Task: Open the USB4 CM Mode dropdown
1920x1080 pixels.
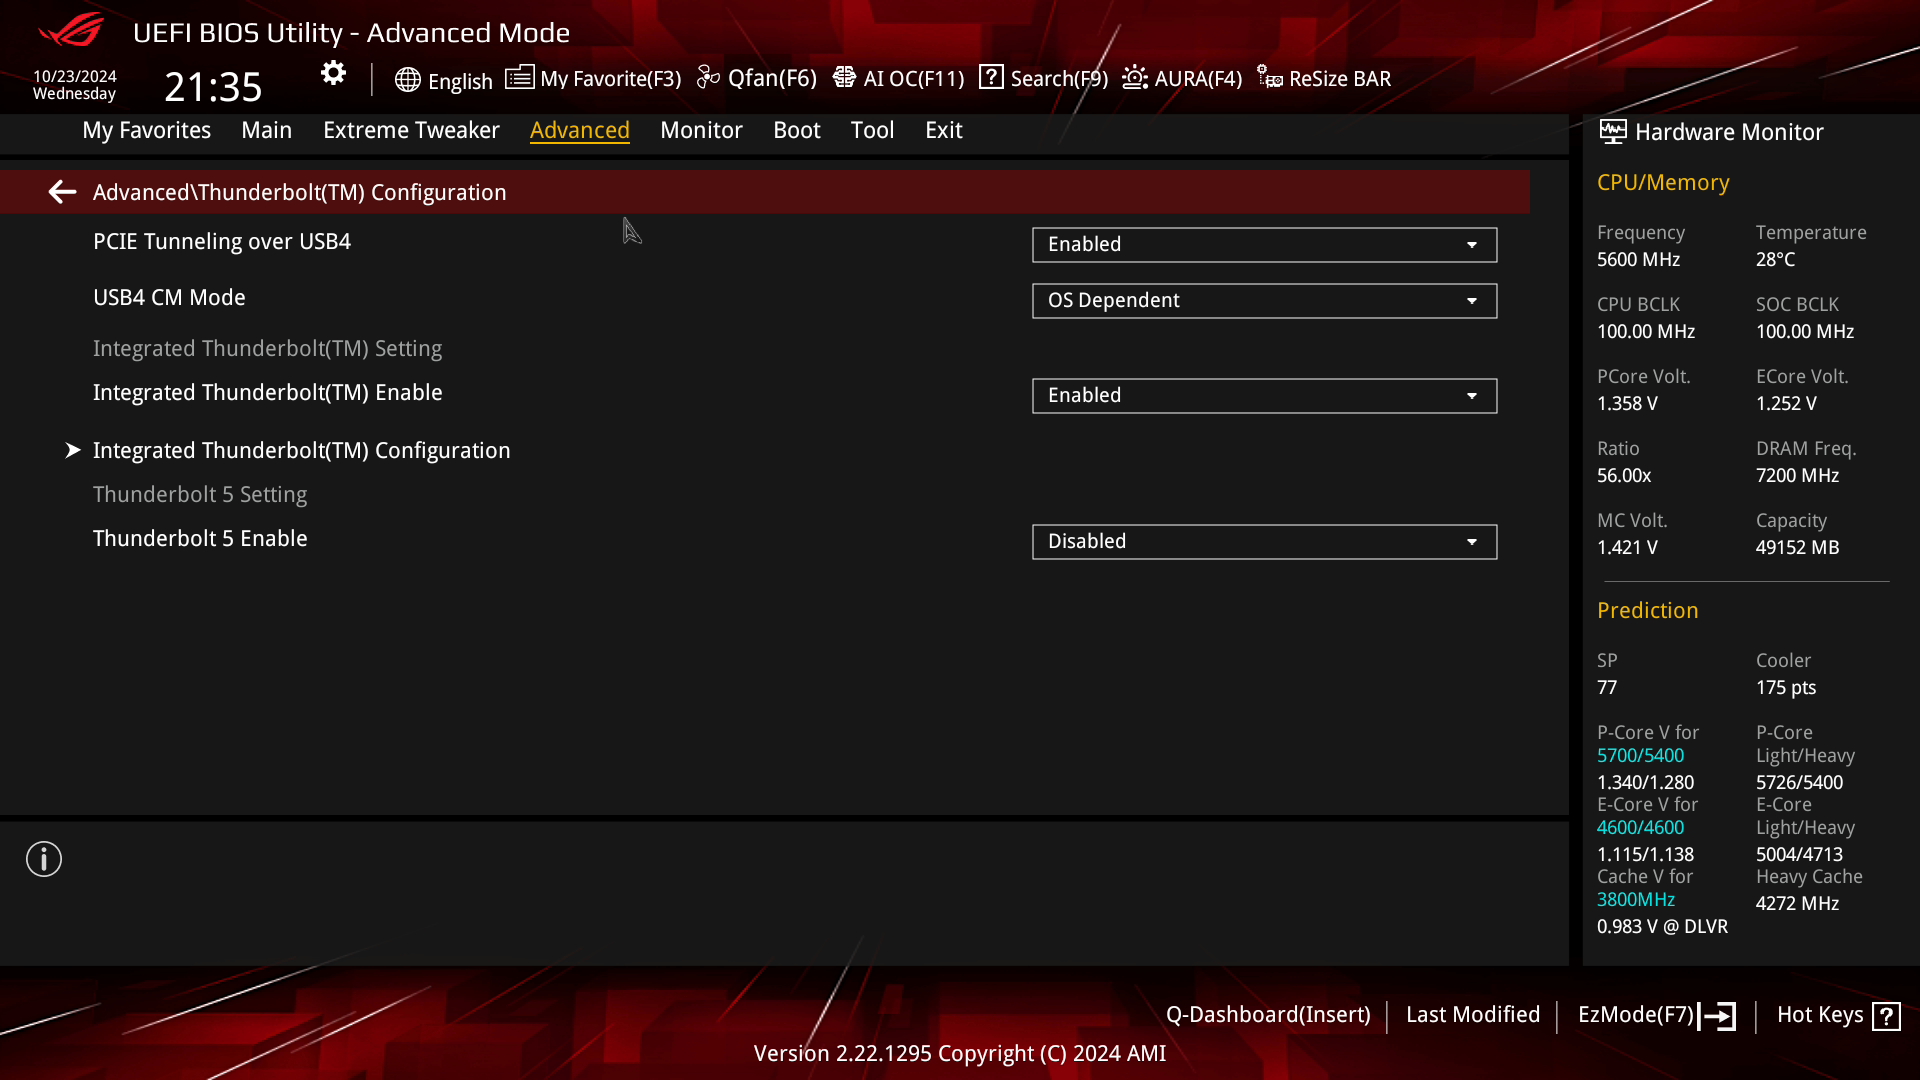Action: (x=1264, y=300)
